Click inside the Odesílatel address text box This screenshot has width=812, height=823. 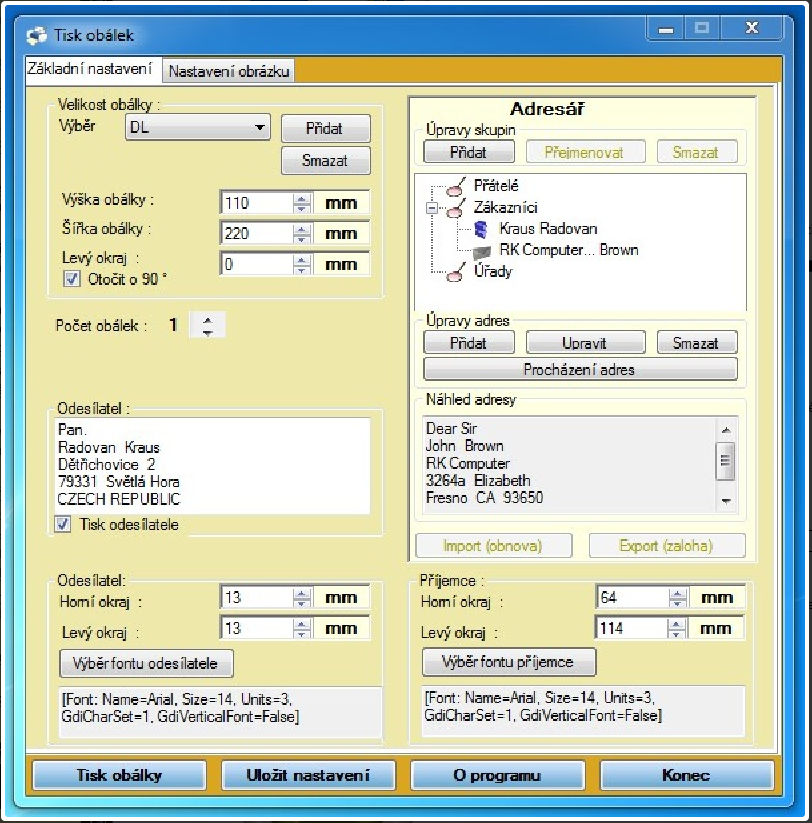point(213,466)
